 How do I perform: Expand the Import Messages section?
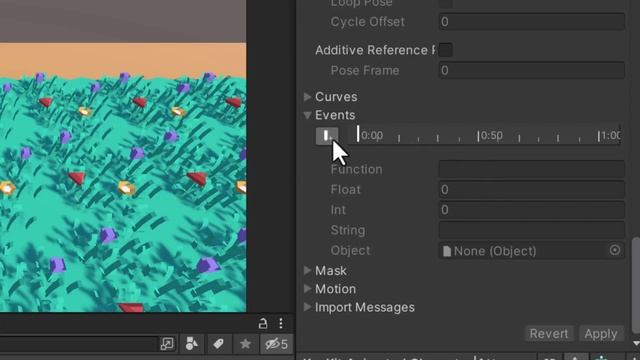coord(308,307)
